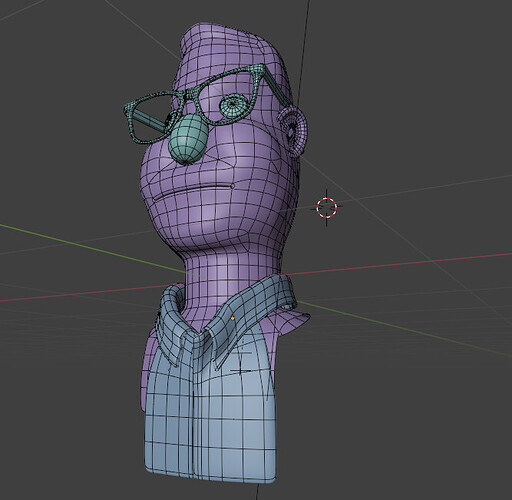Click the character's ear

tap(293, 131)
